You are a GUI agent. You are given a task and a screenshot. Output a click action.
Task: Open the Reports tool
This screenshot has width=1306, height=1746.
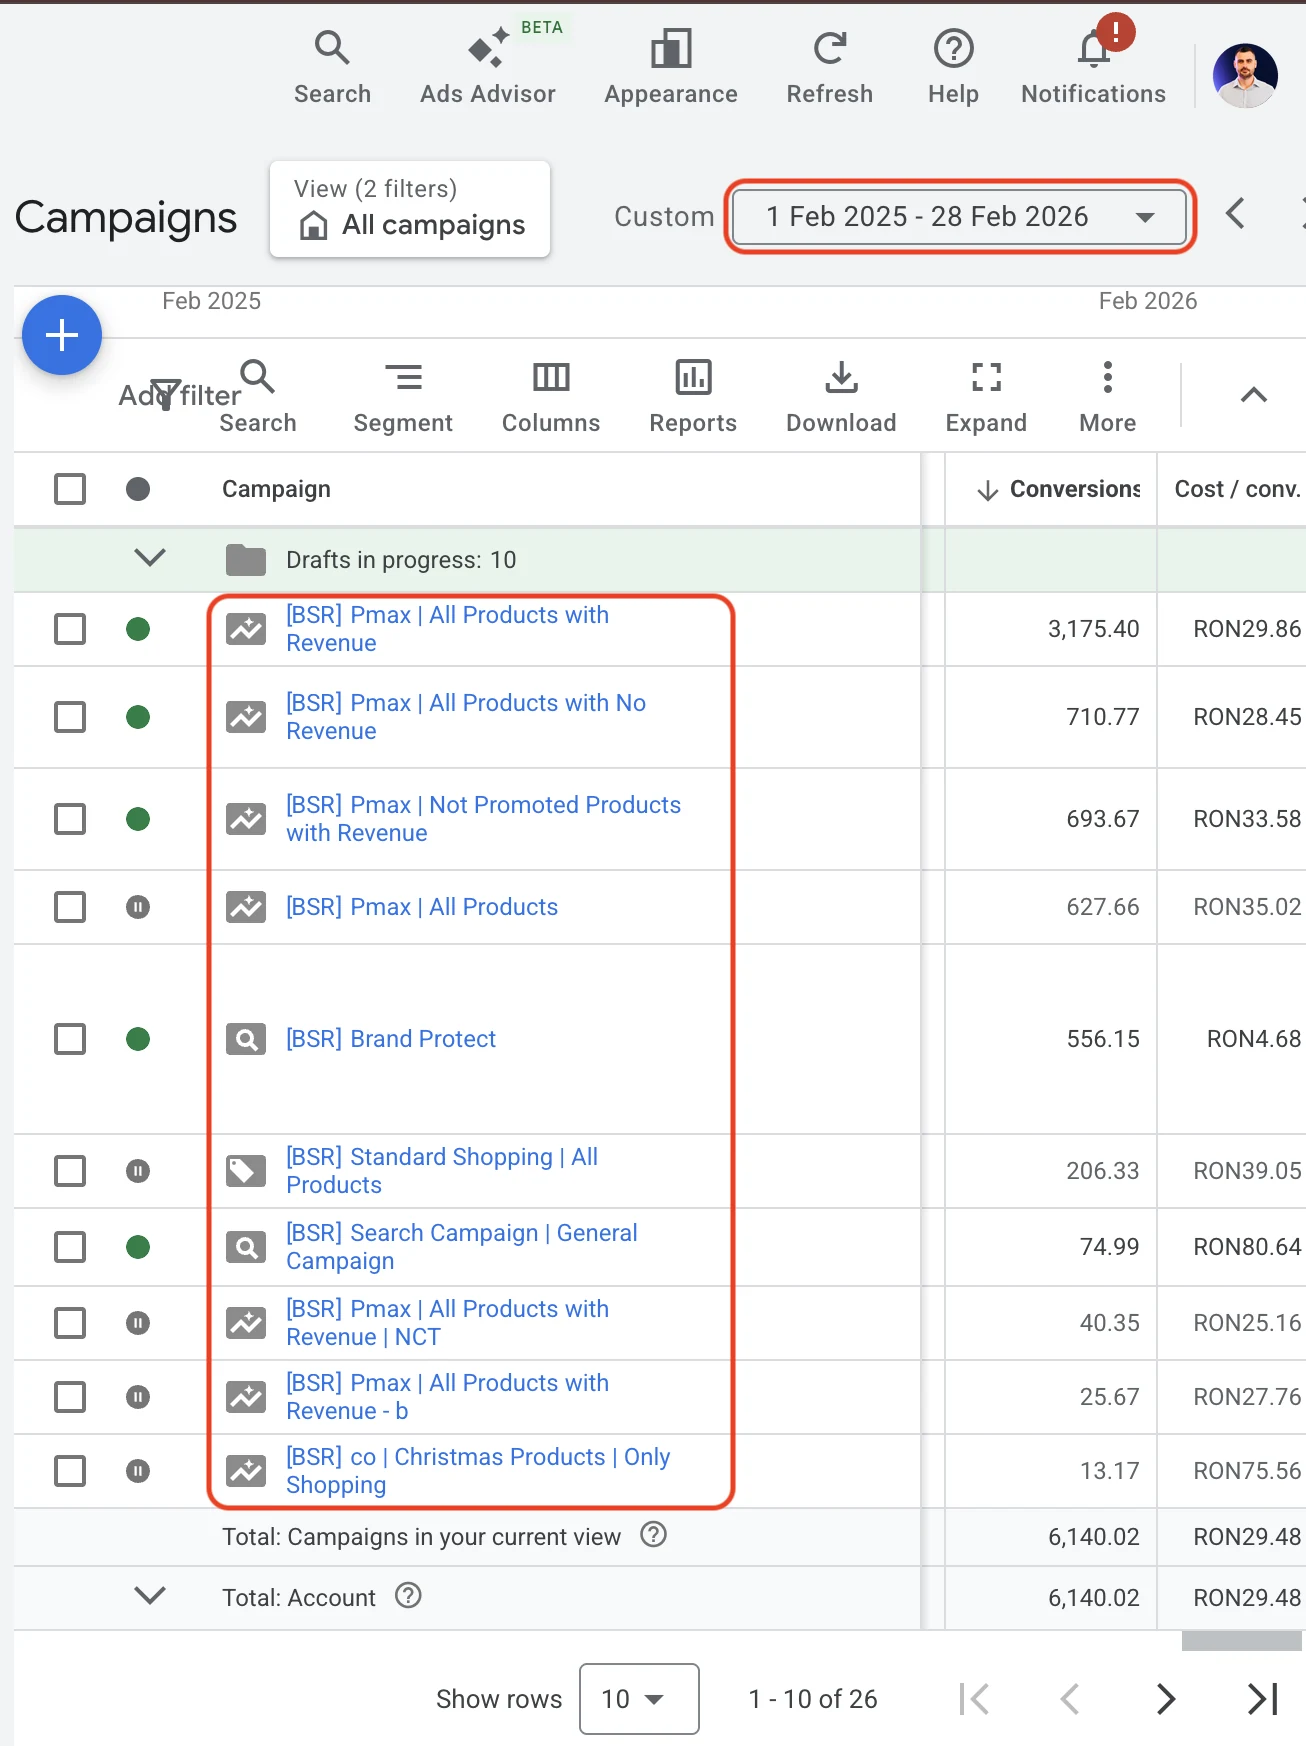[x=693, y=397]
